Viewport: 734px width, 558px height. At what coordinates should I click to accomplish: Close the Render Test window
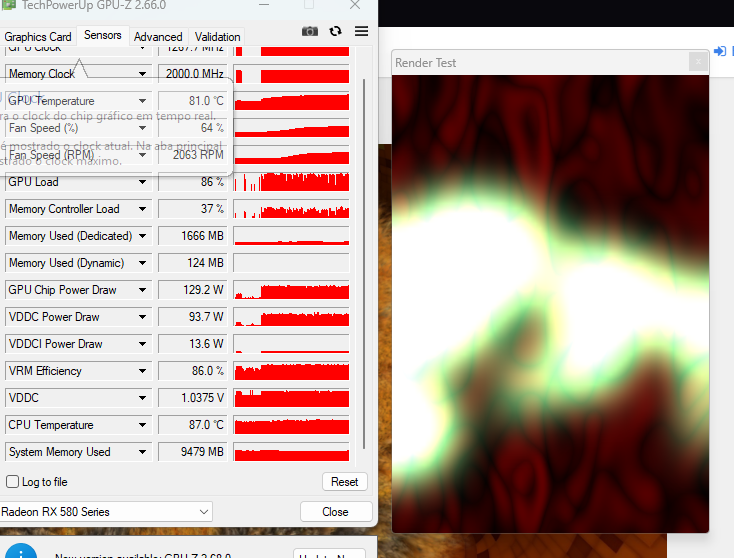[698, 62]
